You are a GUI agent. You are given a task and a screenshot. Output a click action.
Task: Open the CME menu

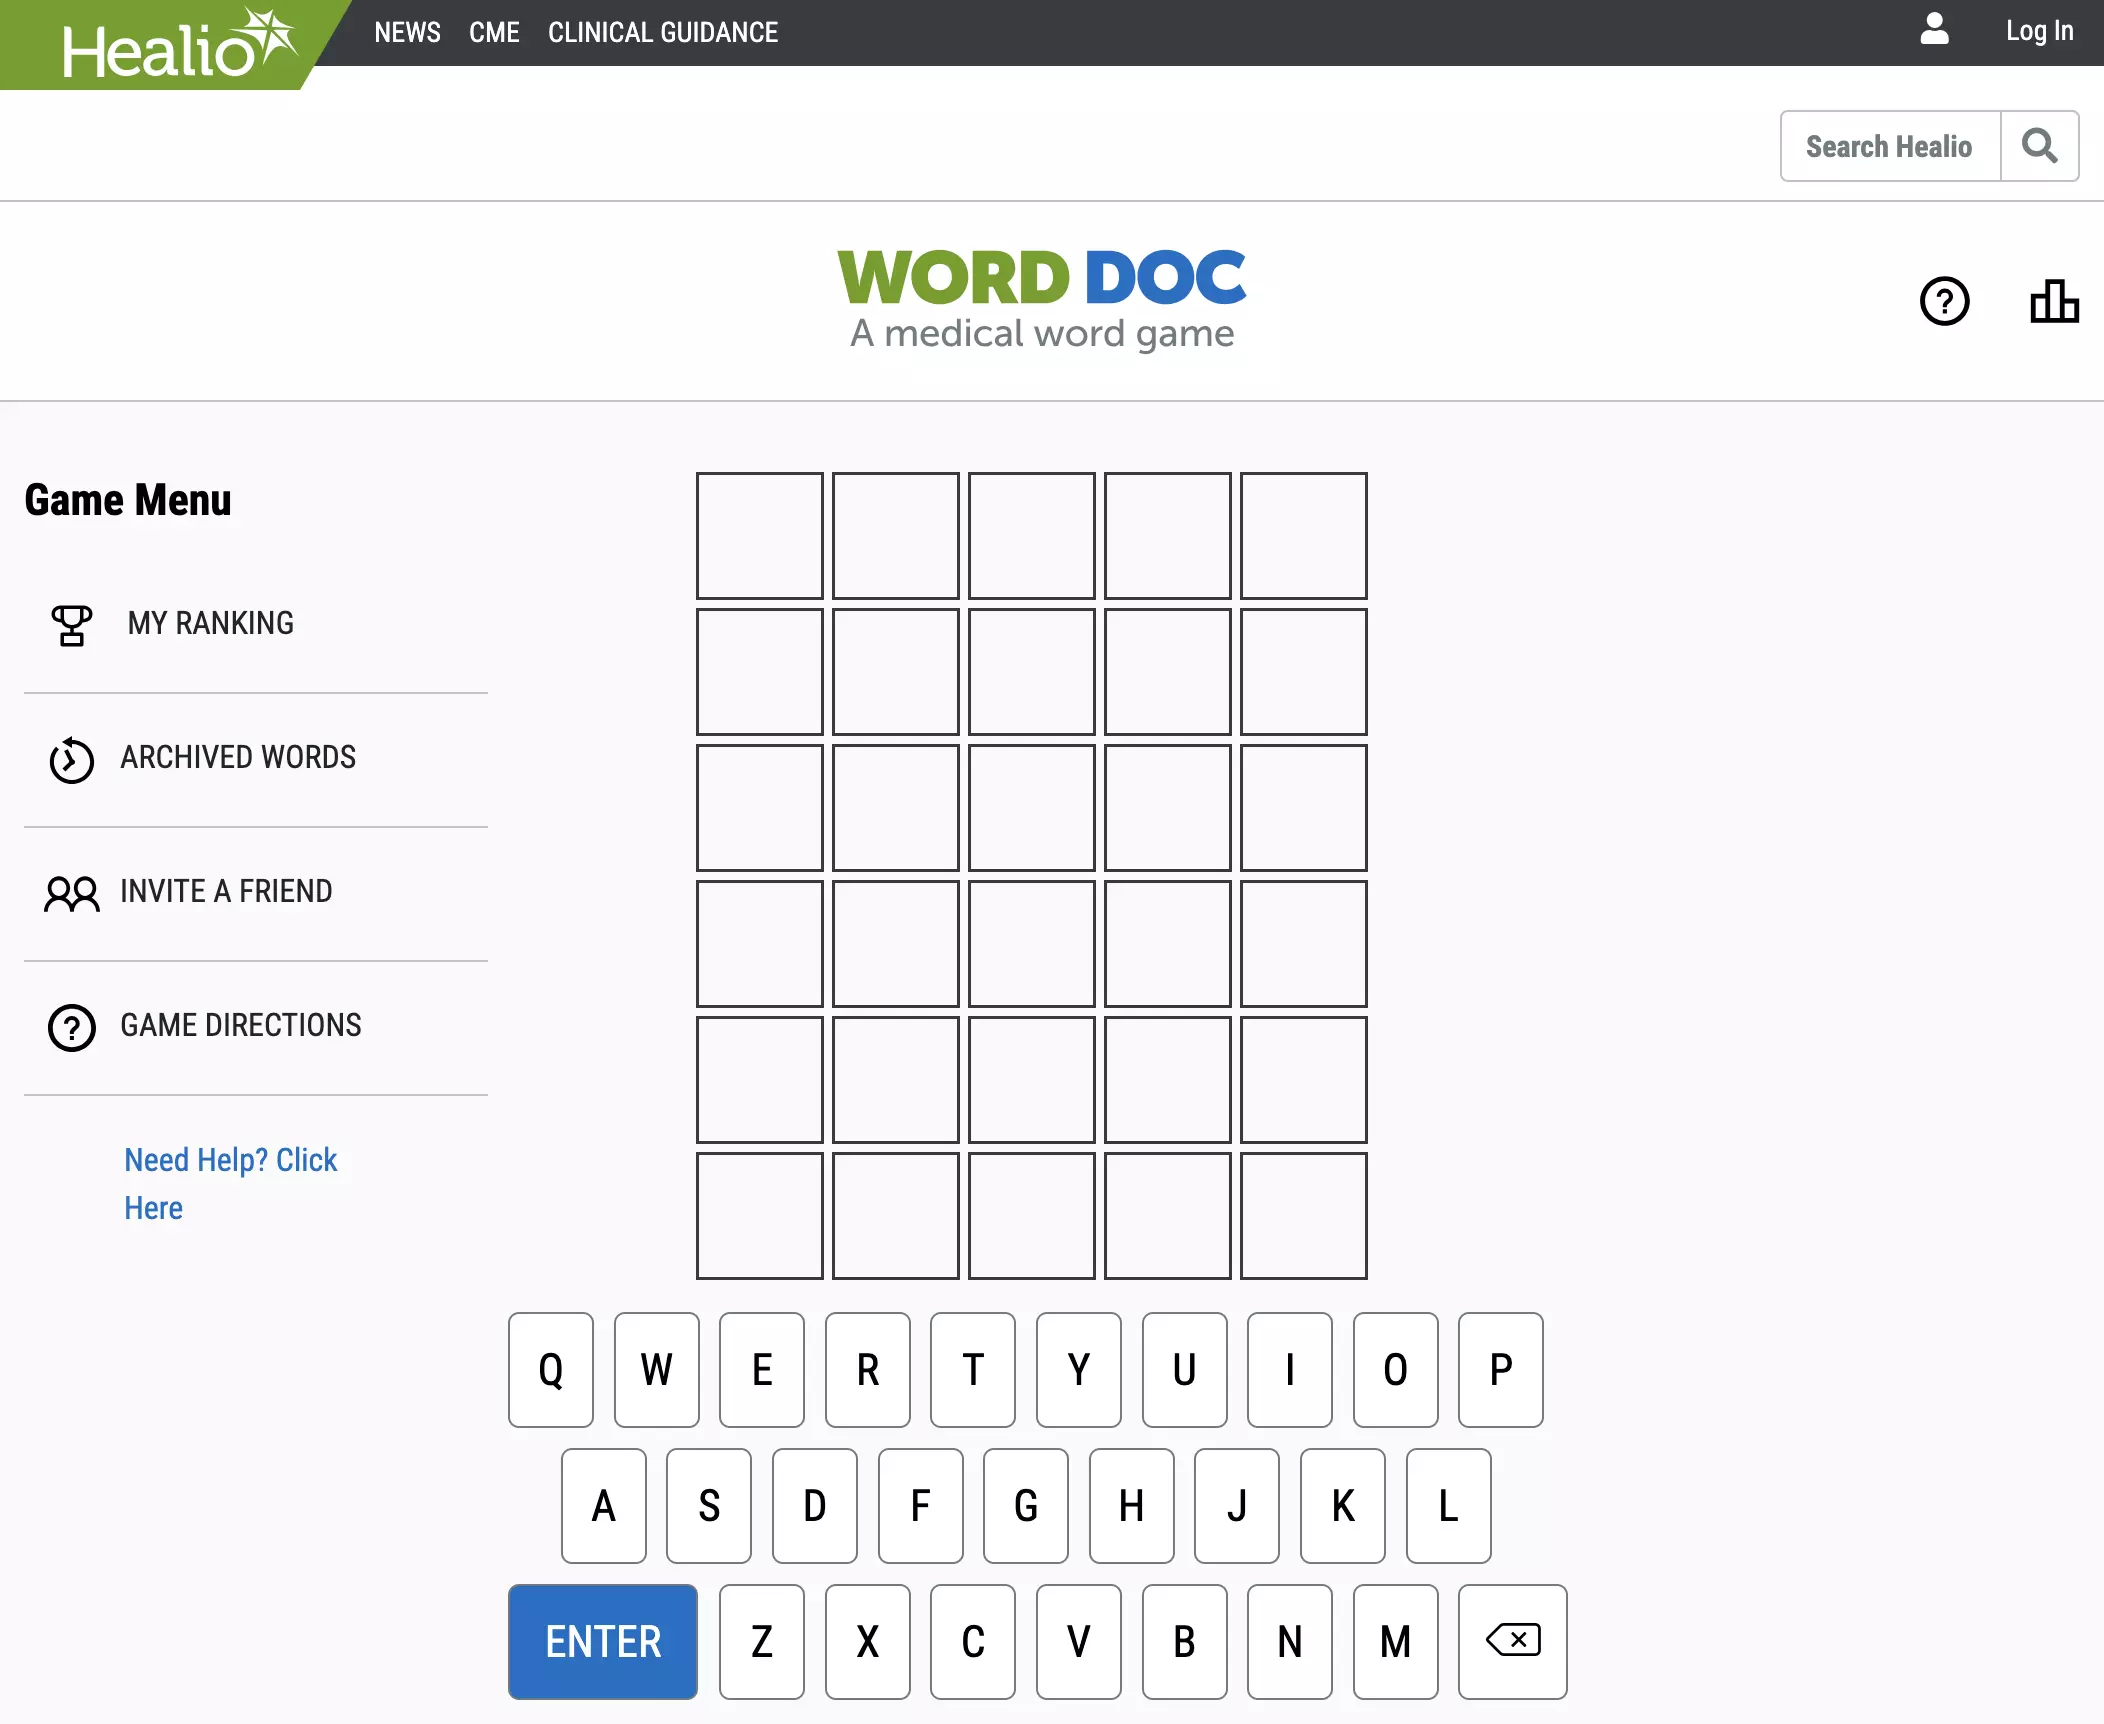pos(494,32)
